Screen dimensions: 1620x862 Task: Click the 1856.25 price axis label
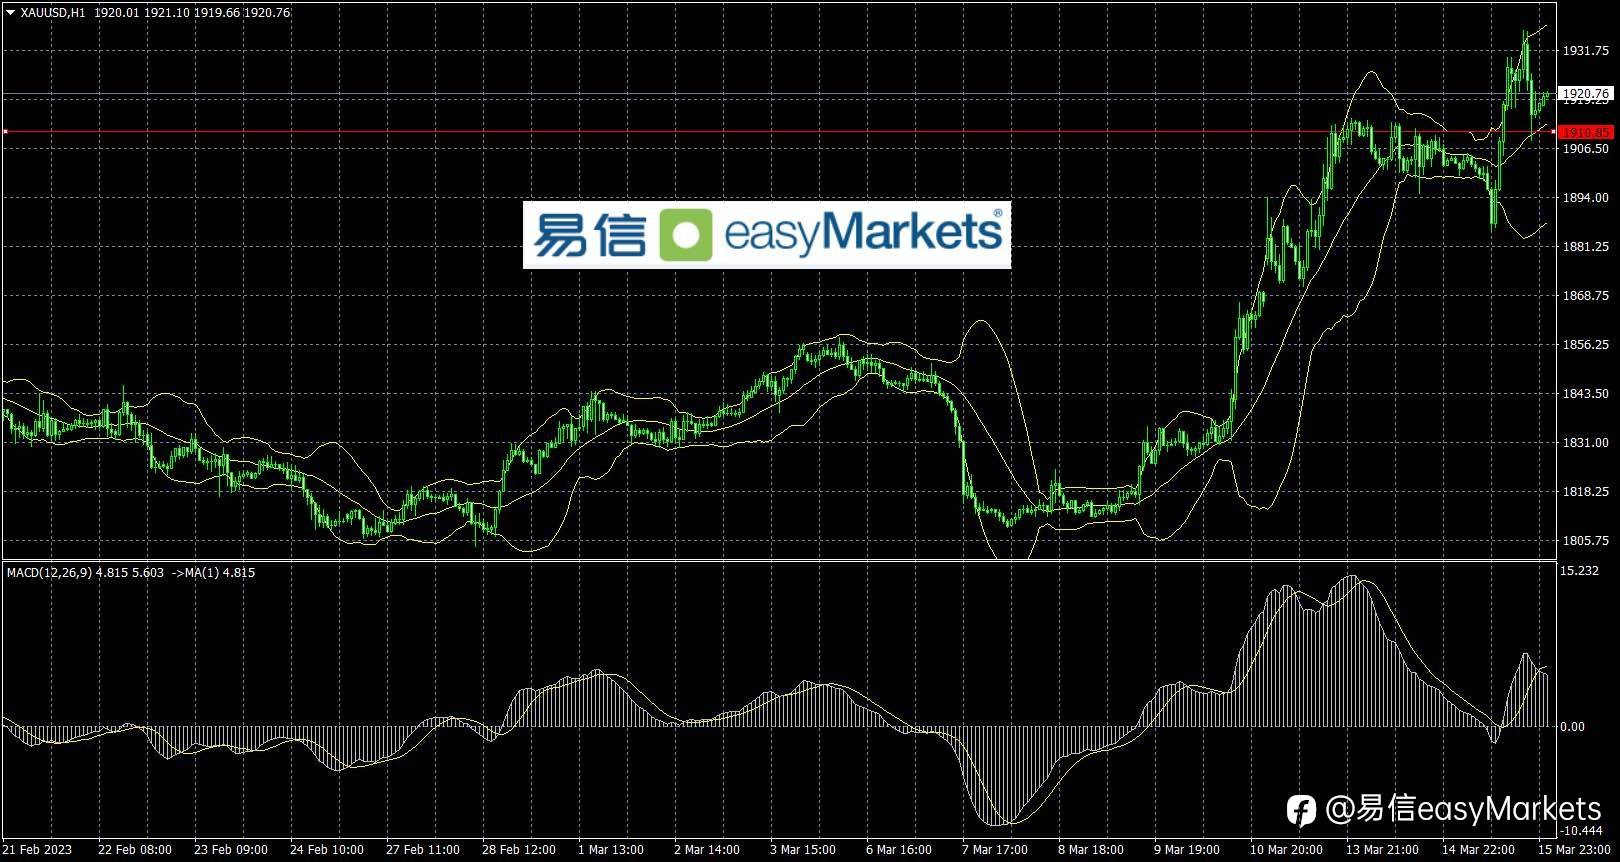(x=1586, y=345)
